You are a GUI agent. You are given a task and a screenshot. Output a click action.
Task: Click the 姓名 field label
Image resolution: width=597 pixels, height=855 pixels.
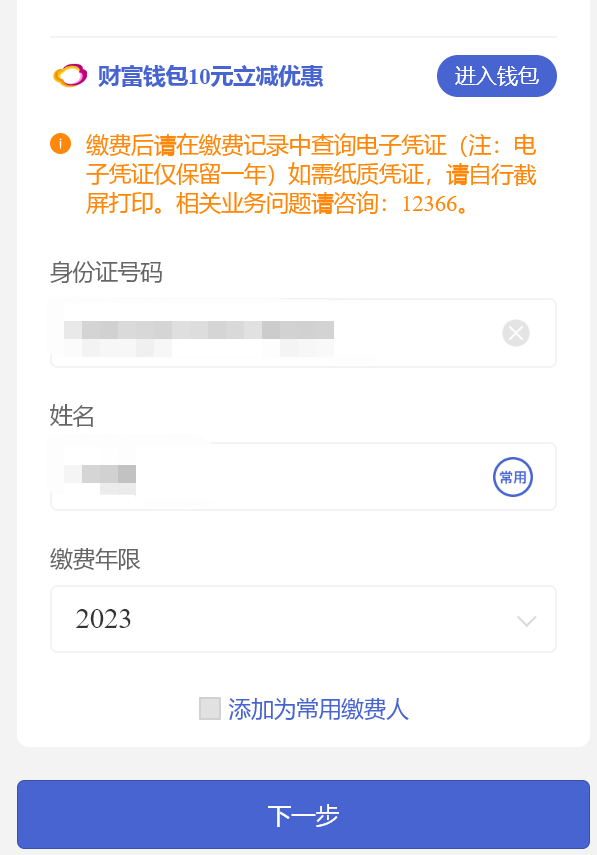pyautogui.click(x=72, y=416)
